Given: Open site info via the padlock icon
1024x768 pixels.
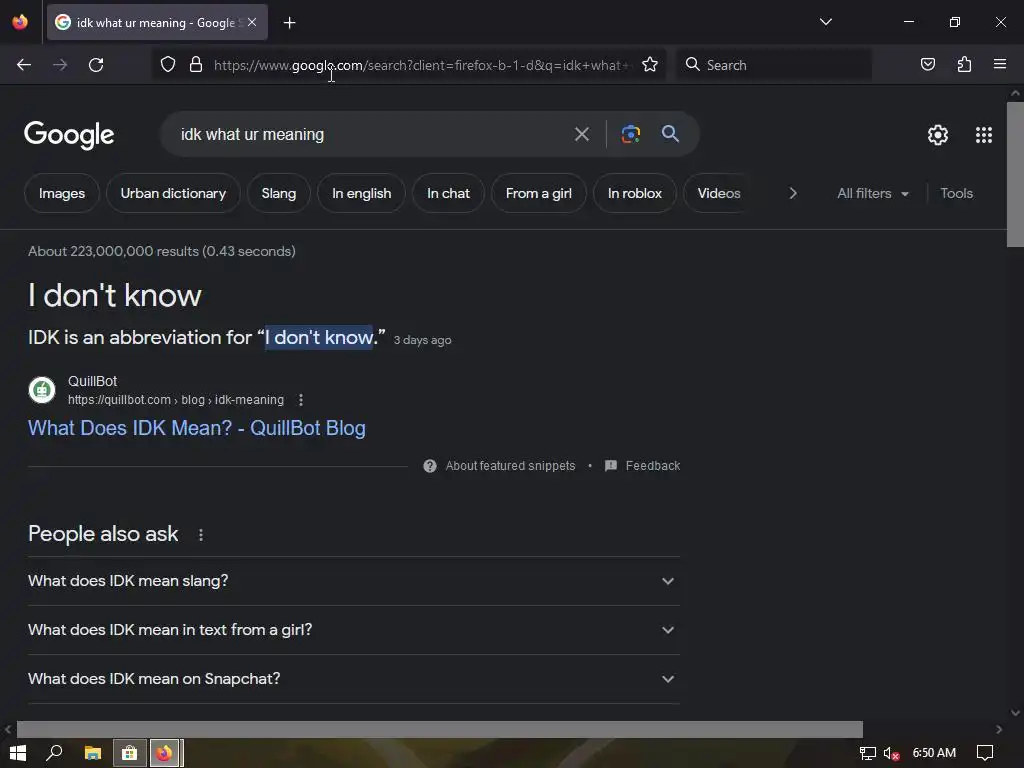Looking at the screenshot, I should tap(195, 65).
